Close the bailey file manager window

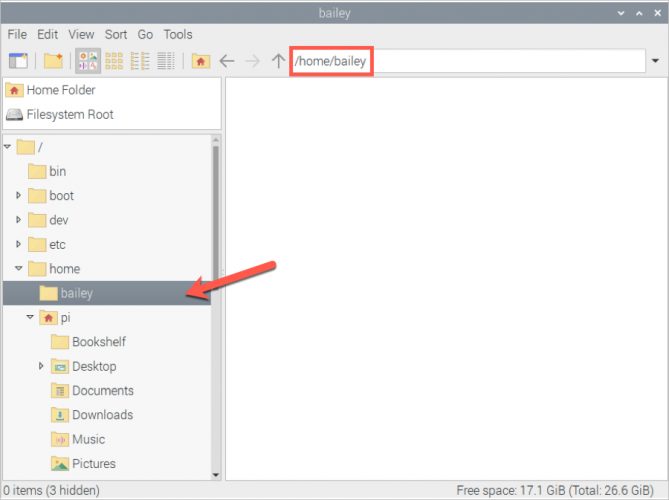point(657,13)
